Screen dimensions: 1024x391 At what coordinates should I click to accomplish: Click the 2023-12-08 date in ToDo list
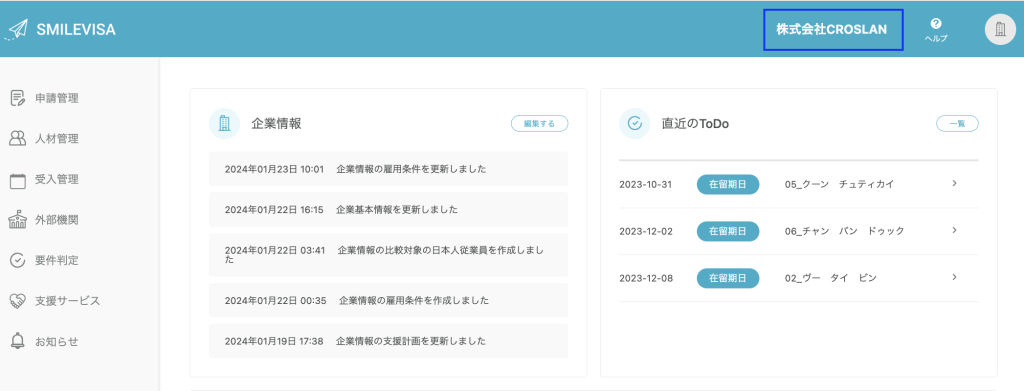pos(645,278)
